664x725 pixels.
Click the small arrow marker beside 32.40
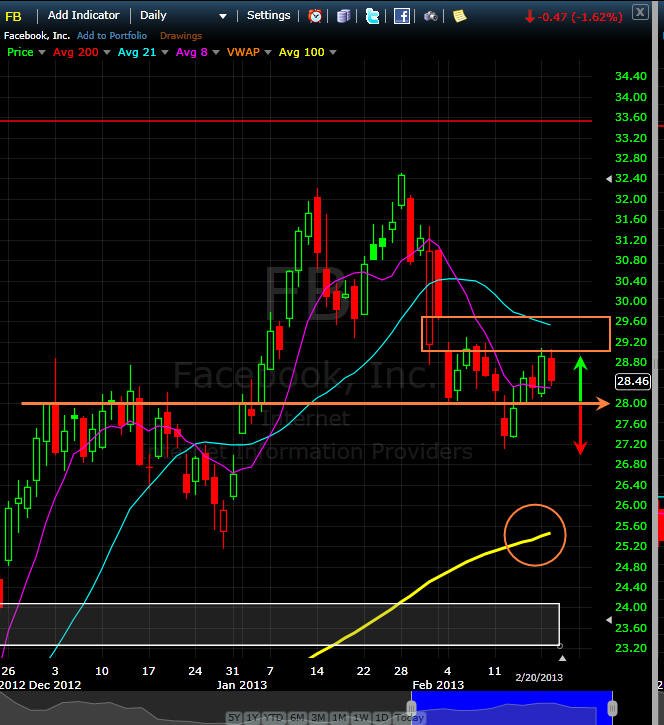coord(609,178)
